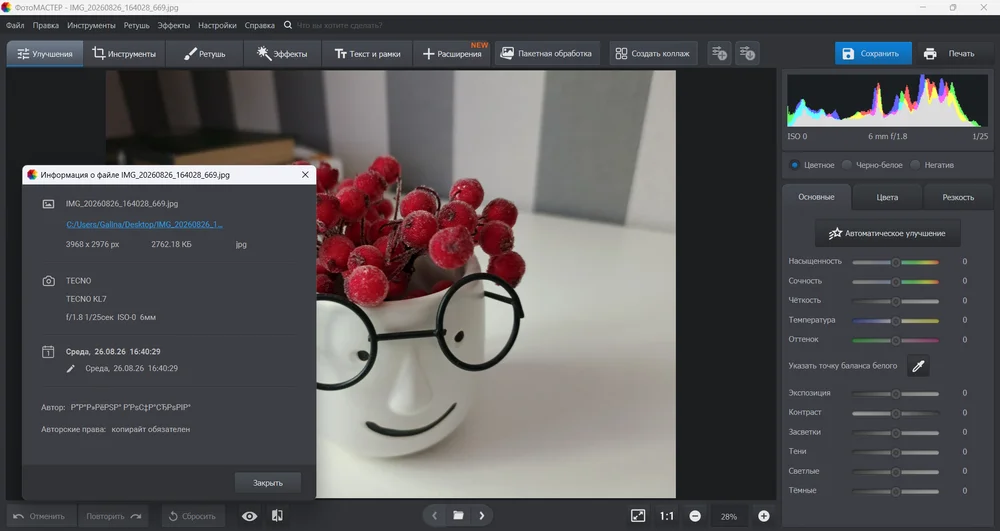Image resolution: width=1000 pixels, height=531 pixels.
Task: Click the before/after compare icon
Action: point(277,516)
